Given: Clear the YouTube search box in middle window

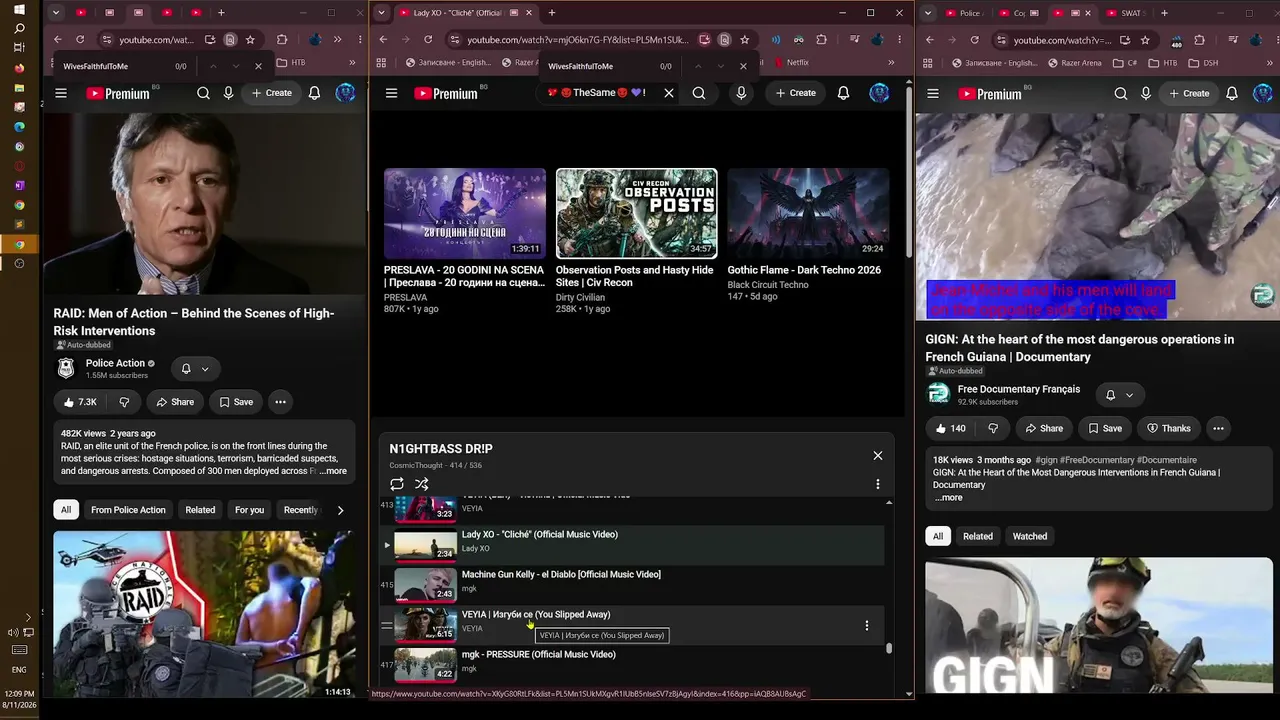Looking at the screenshot, I should (x=669, y=93).
